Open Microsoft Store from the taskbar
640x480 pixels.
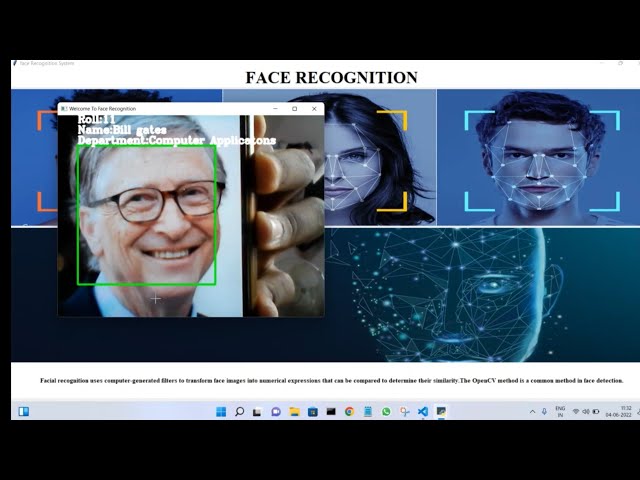click(313, 412)
